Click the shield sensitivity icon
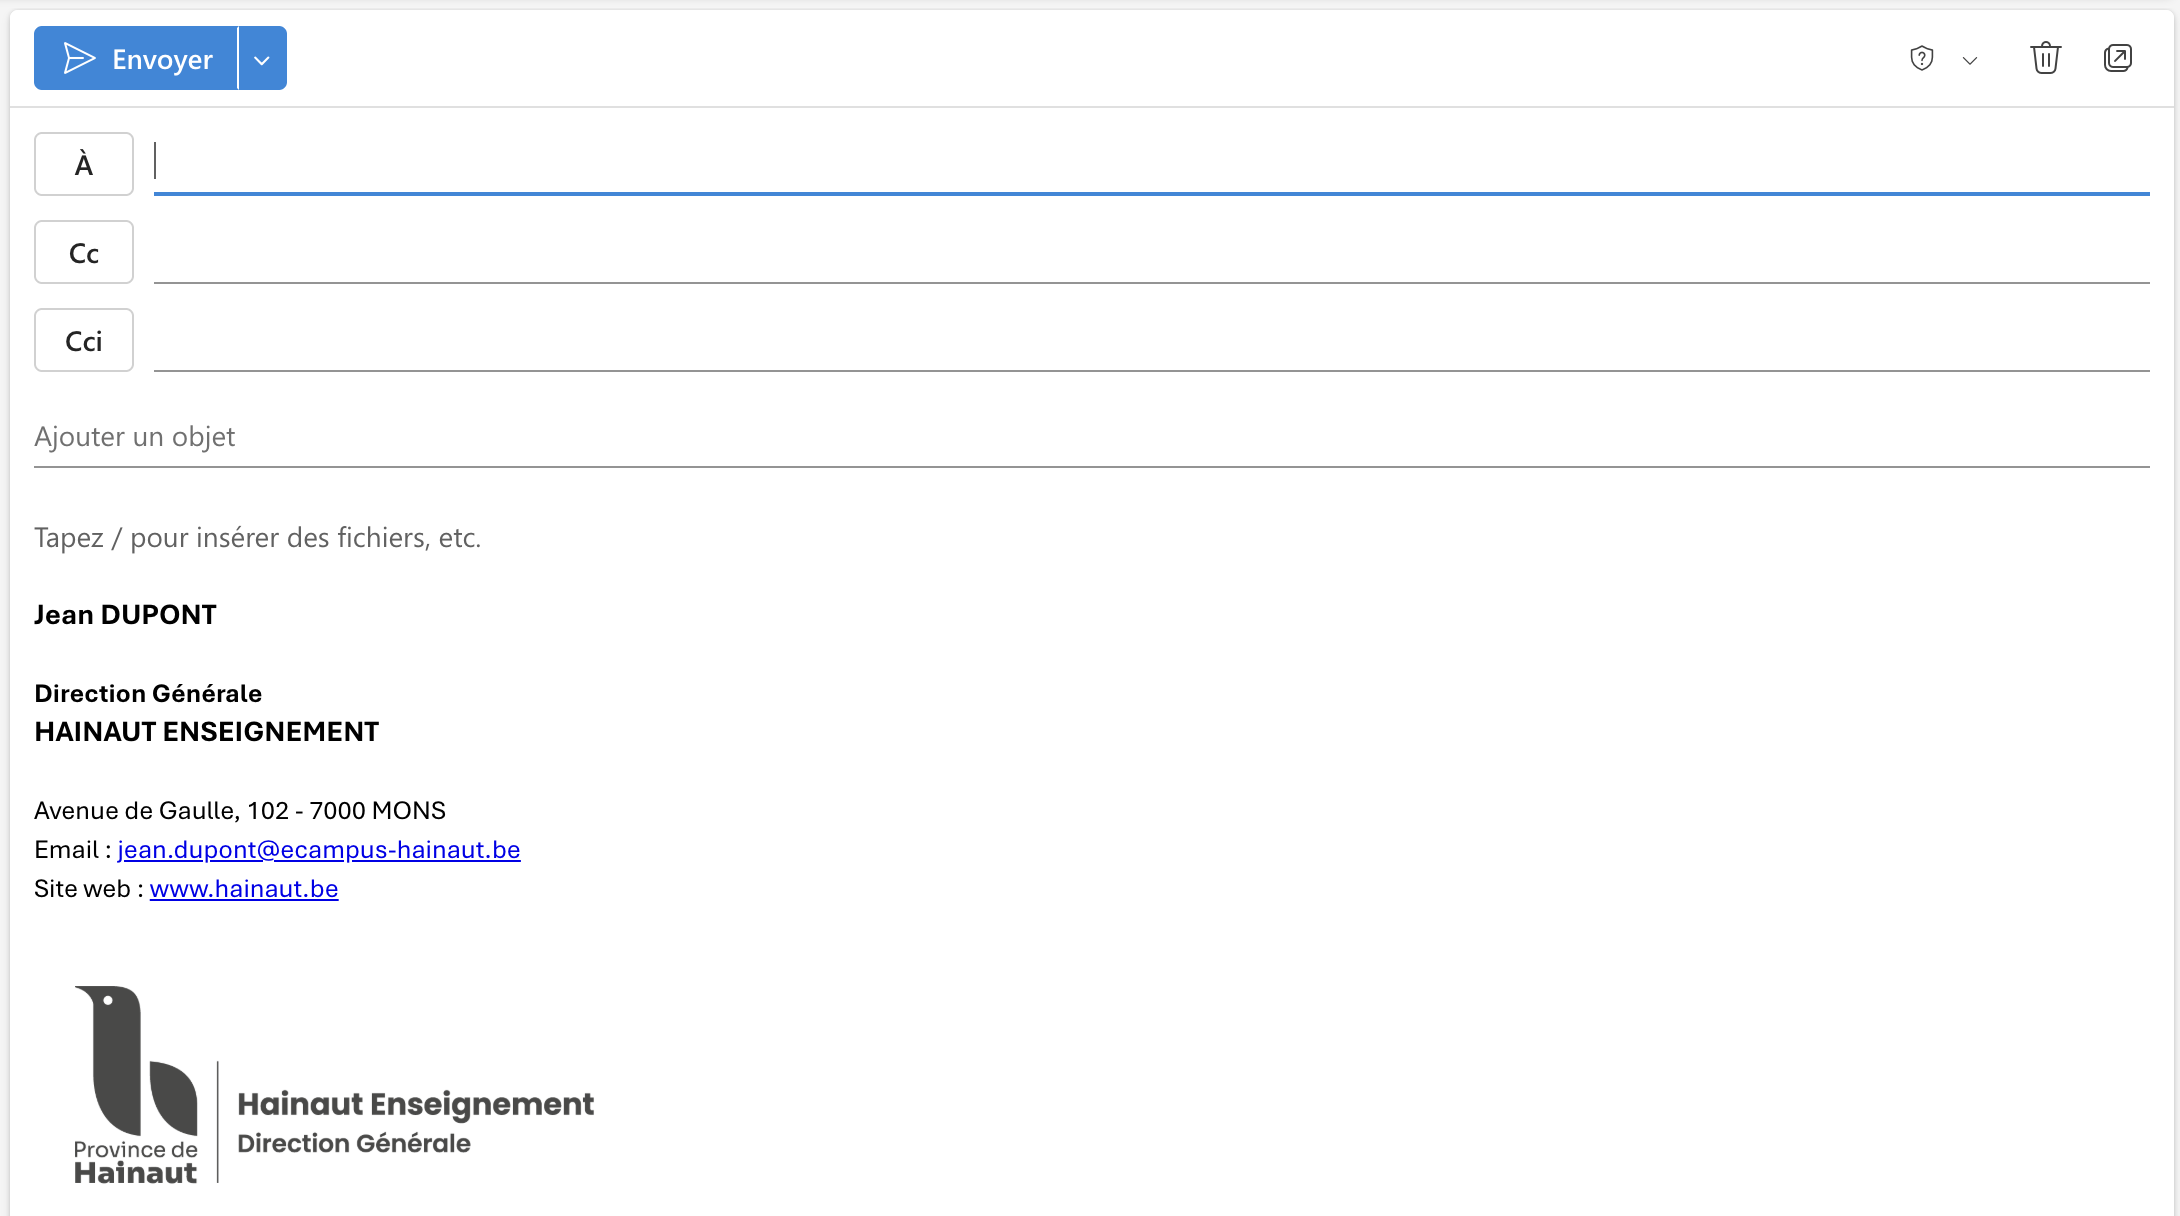 point(1921,59)
